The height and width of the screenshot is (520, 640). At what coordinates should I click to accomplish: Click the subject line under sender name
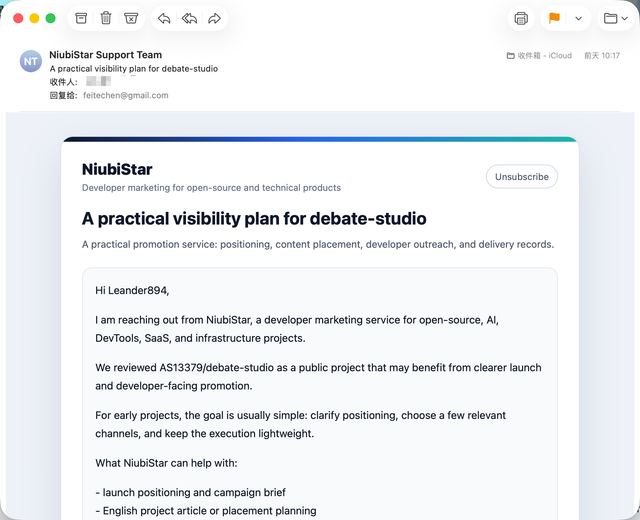point(134,69)
